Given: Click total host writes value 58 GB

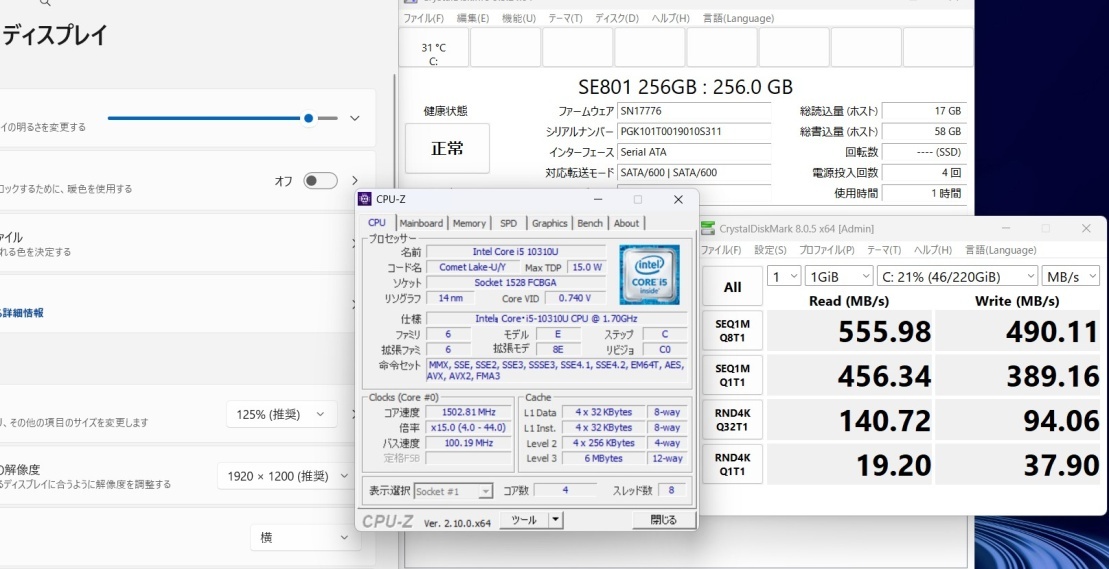Looking at the screenshot, I should pyautogui.click(x=924, y=131).
